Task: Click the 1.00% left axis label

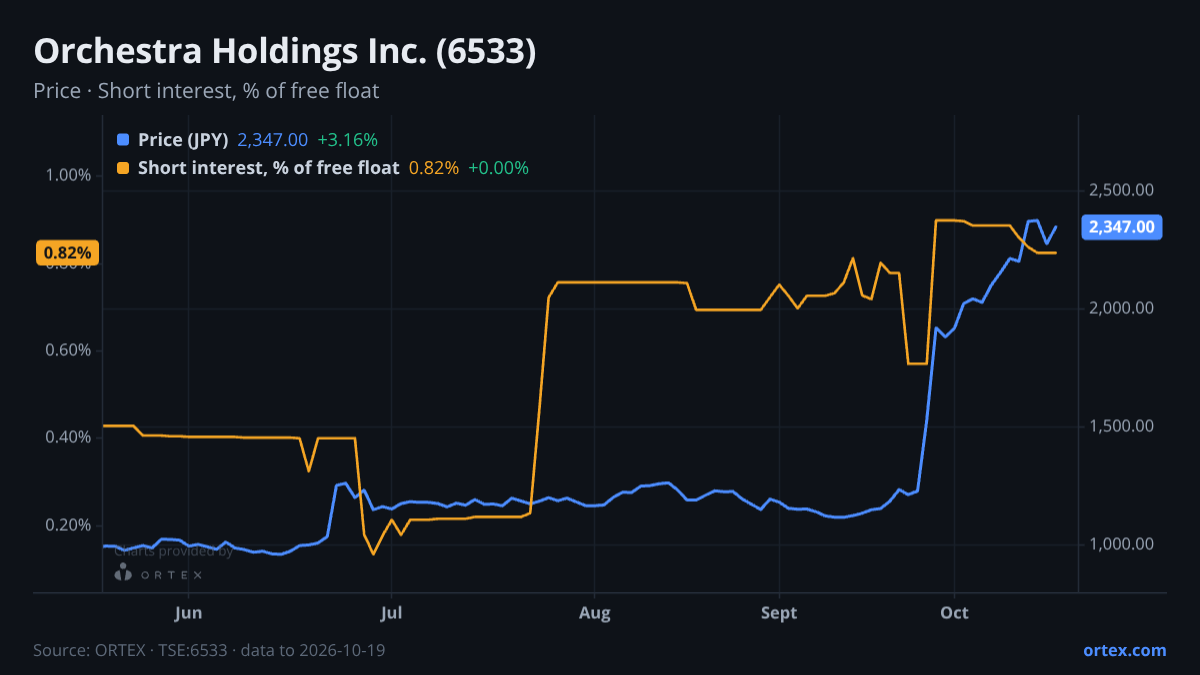Action: (x=69, y=175)
